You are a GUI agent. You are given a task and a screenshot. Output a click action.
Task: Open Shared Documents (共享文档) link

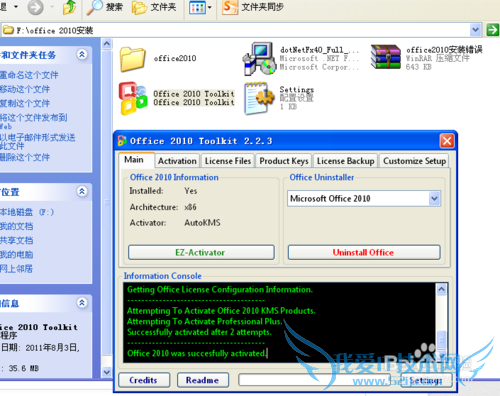click(16, 240)
